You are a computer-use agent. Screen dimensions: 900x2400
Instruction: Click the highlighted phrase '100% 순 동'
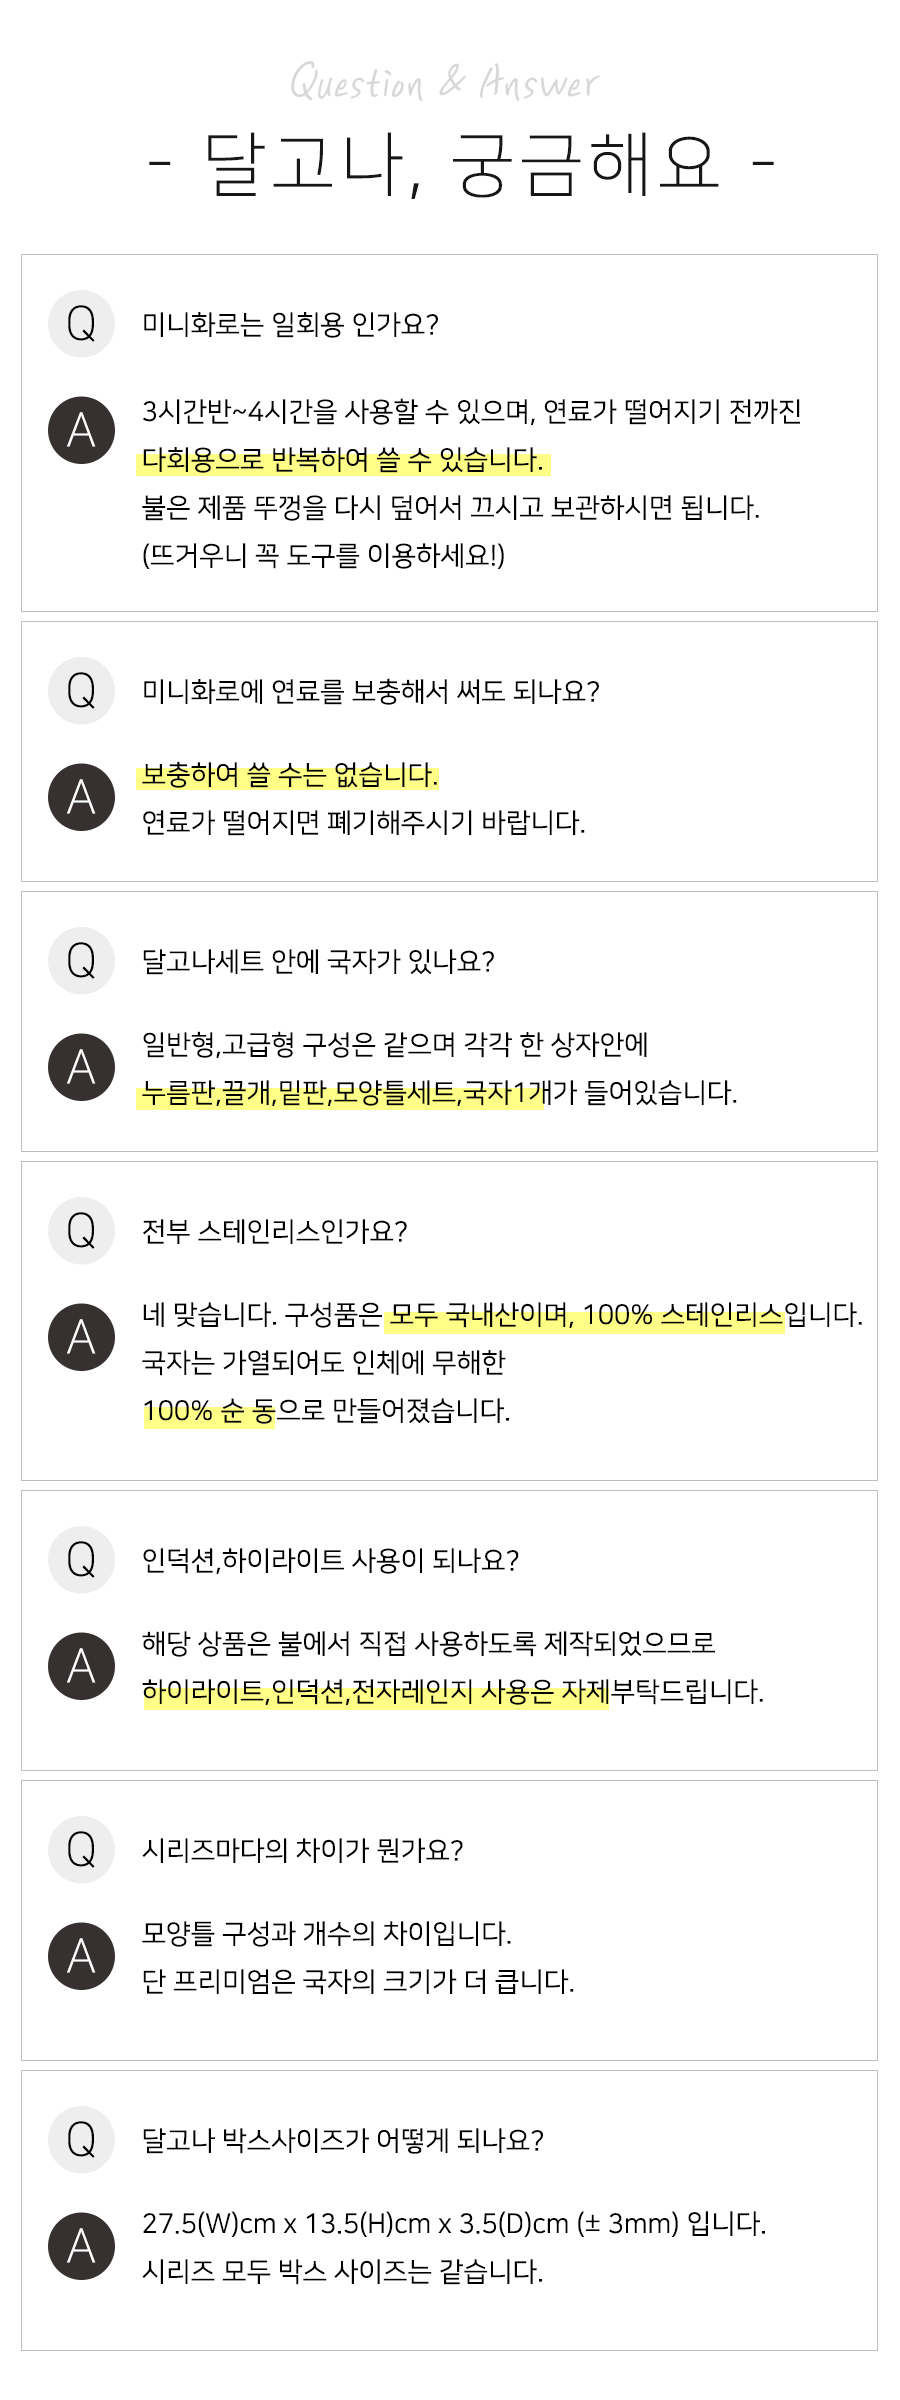208,1411
